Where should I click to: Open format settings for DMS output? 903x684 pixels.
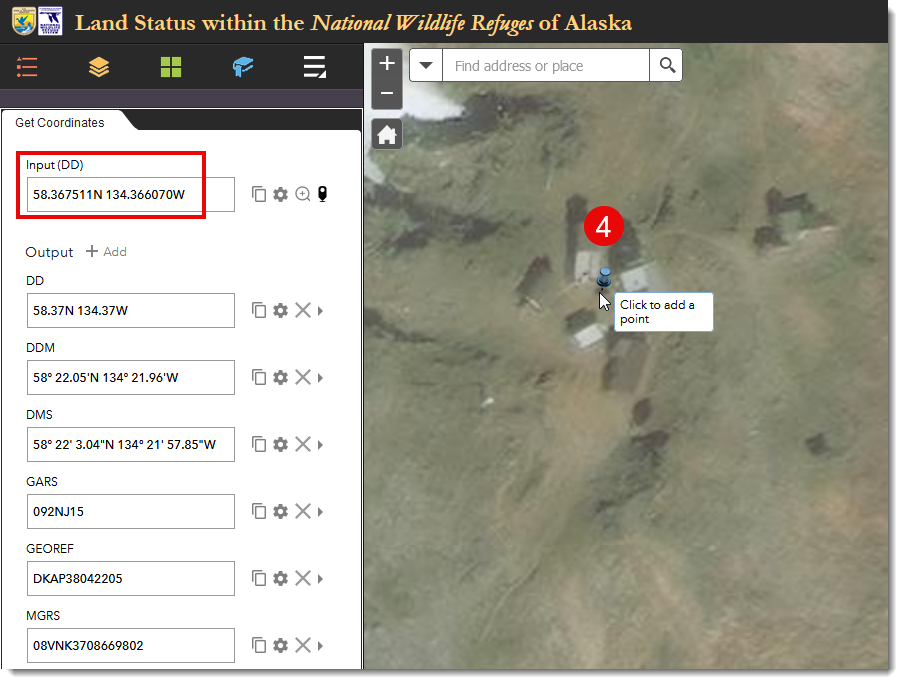pyautogui.click(x=281, y=444)
